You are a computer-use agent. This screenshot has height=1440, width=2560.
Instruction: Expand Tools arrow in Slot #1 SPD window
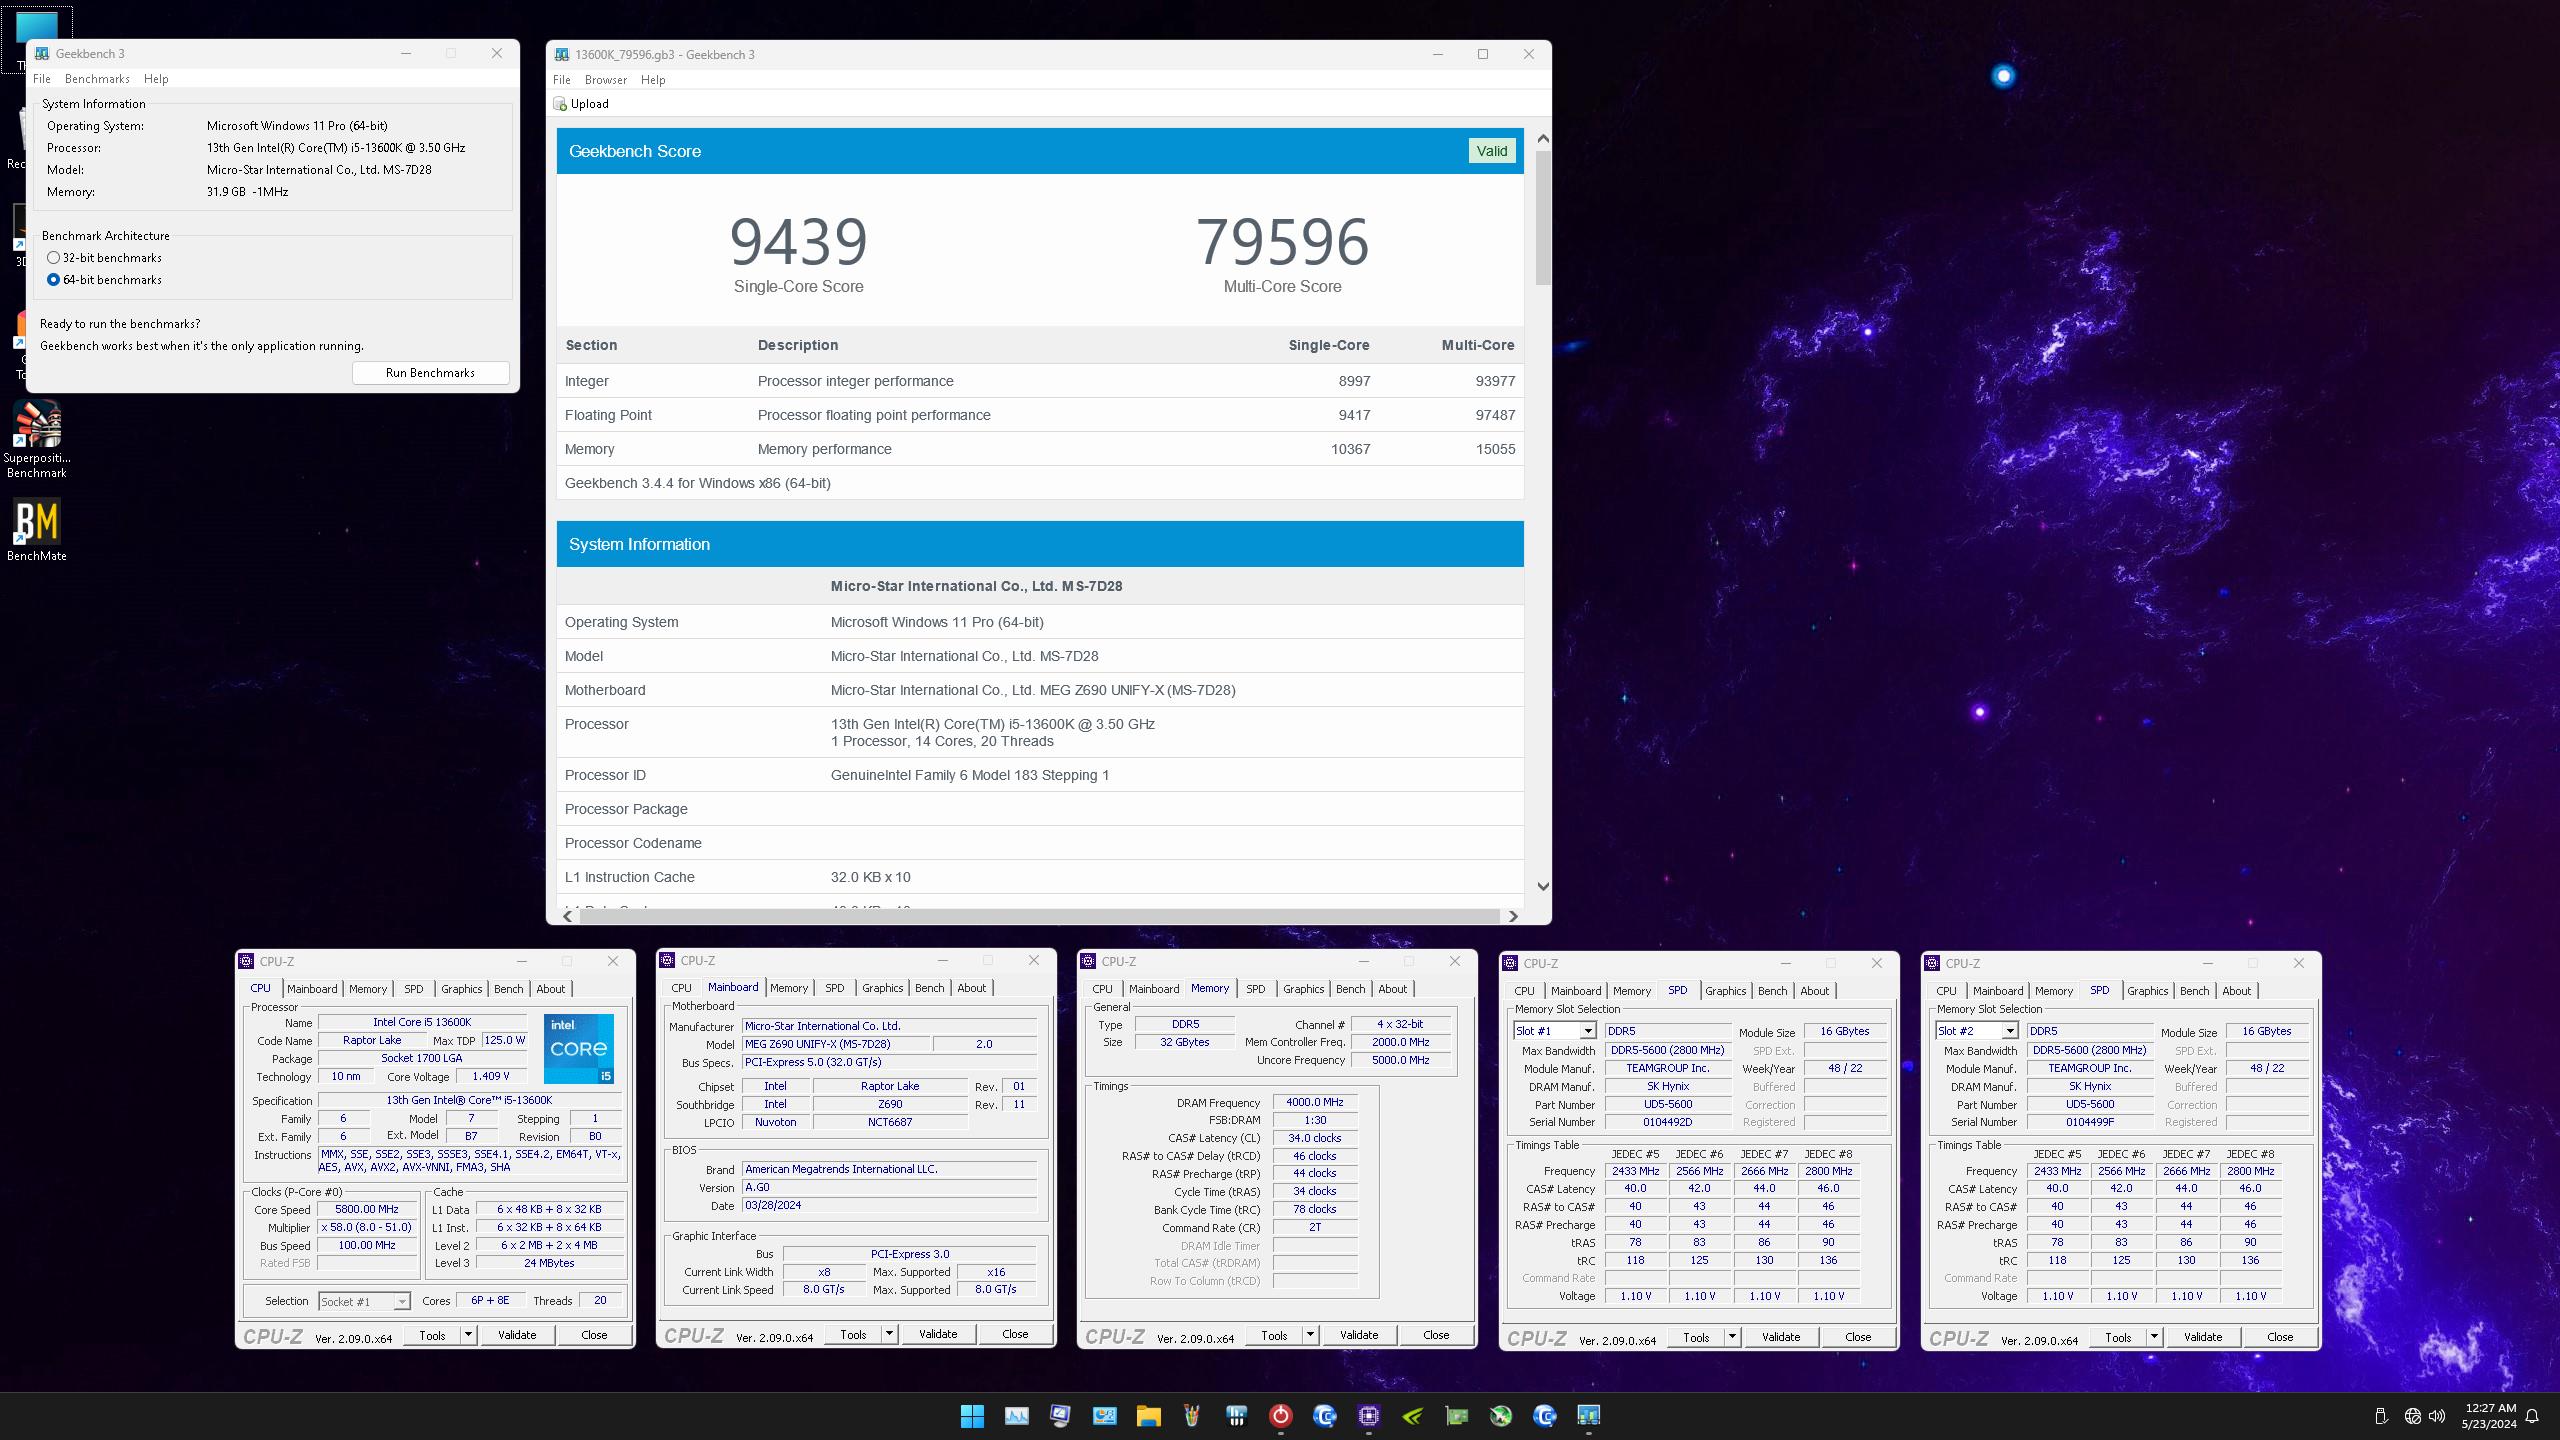point(1731,1337)
